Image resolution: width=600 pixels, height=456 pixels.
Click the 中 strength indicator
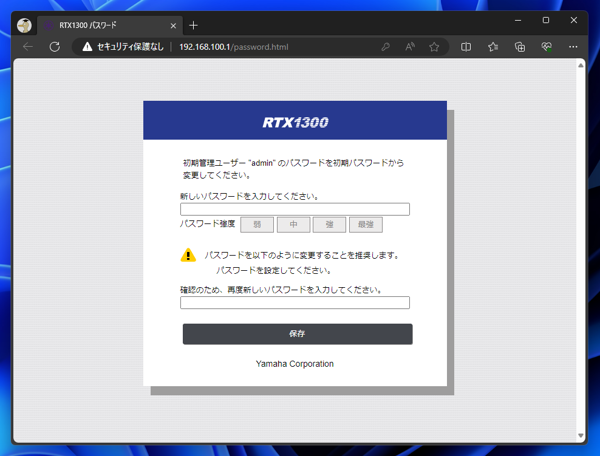293,225
